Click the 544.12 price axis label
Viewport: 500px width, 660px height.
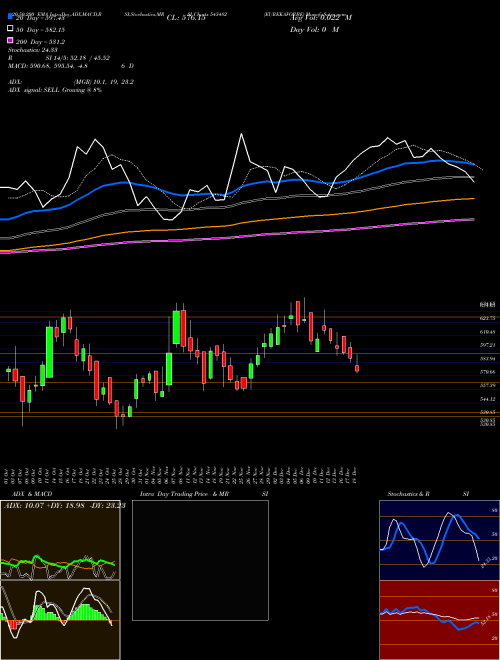[x=487, y=399]
